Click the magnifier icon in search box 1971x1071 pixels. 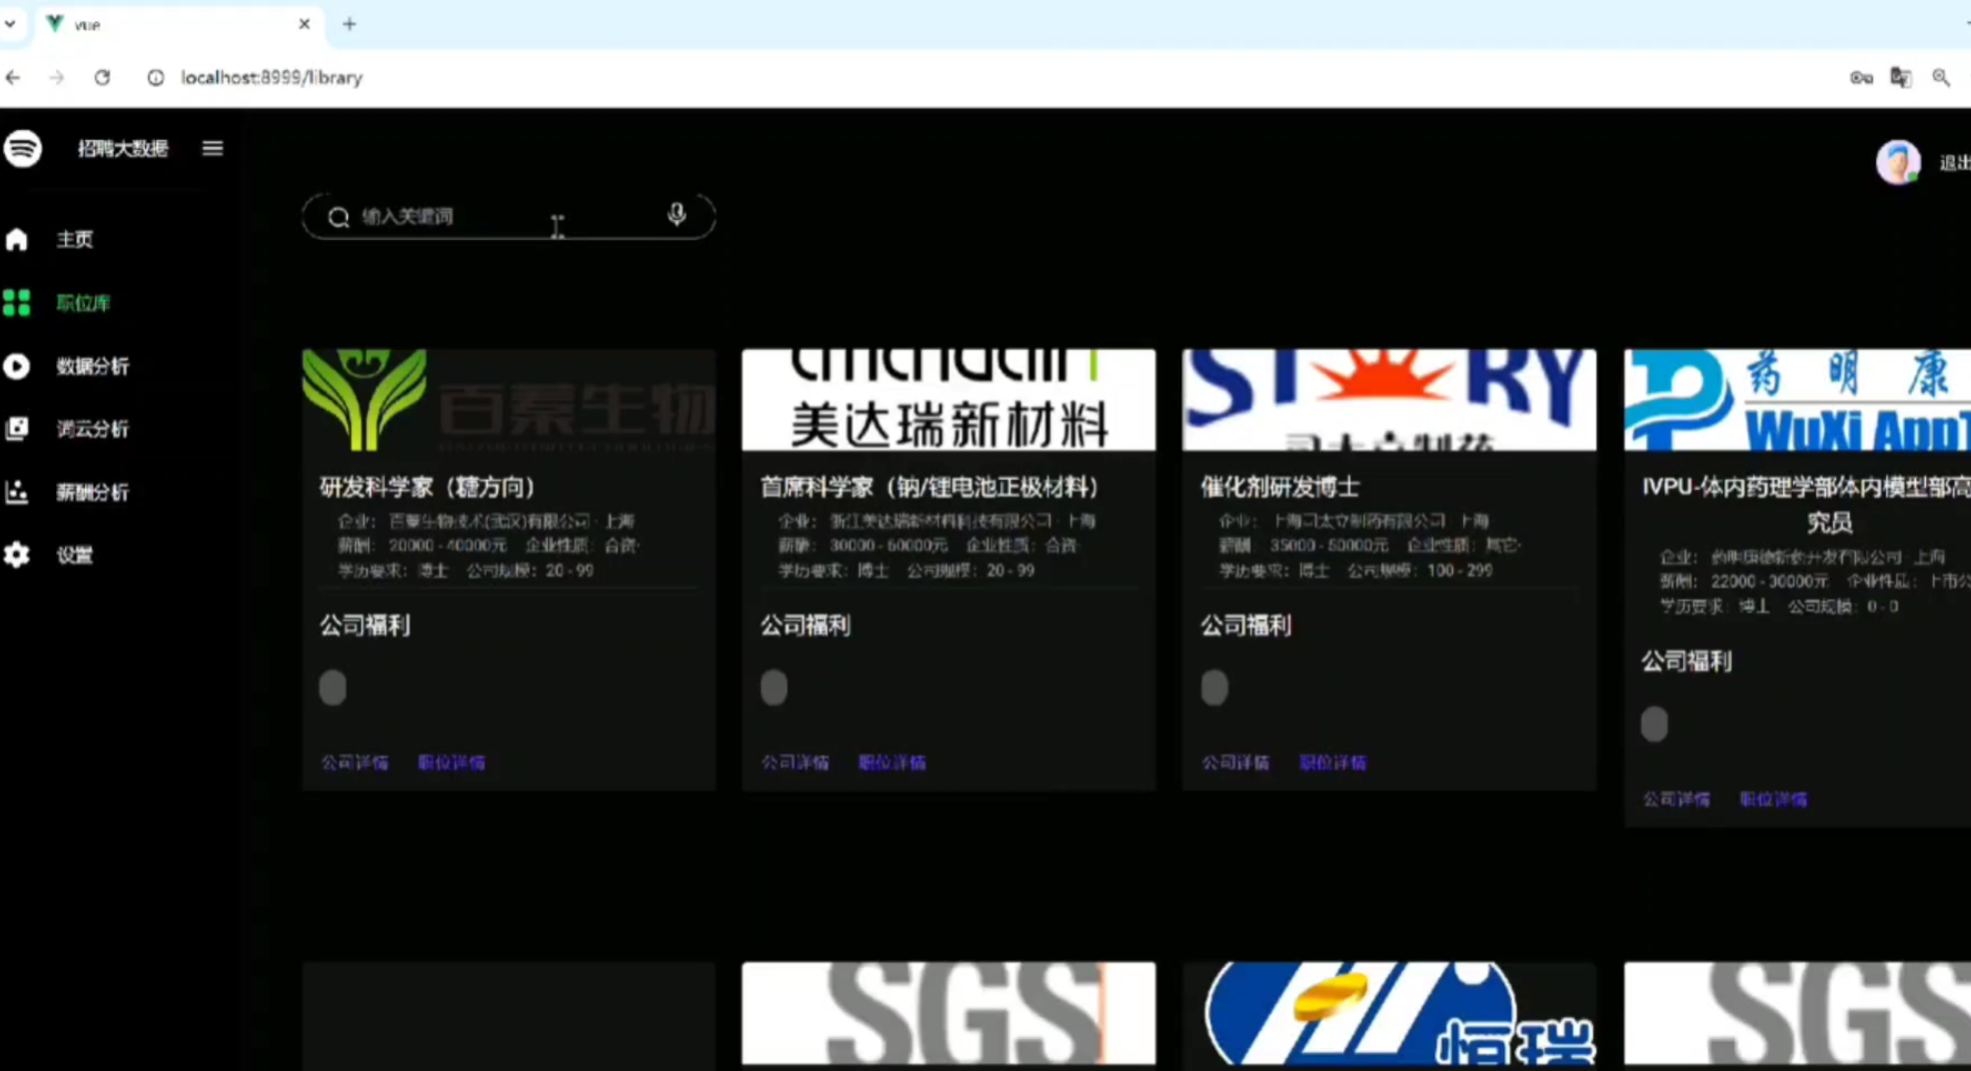339,217
